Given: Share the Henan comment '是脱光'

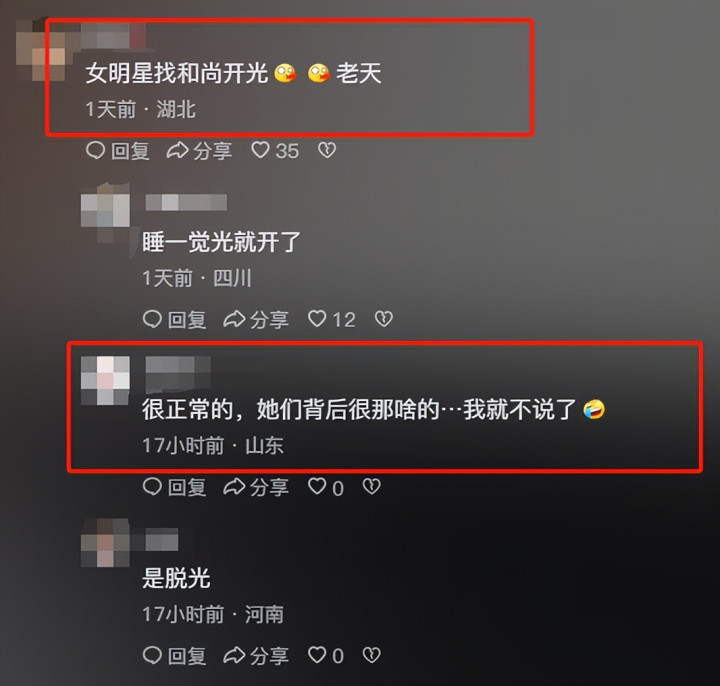Looking at the screenshot, I should [256, 656].
